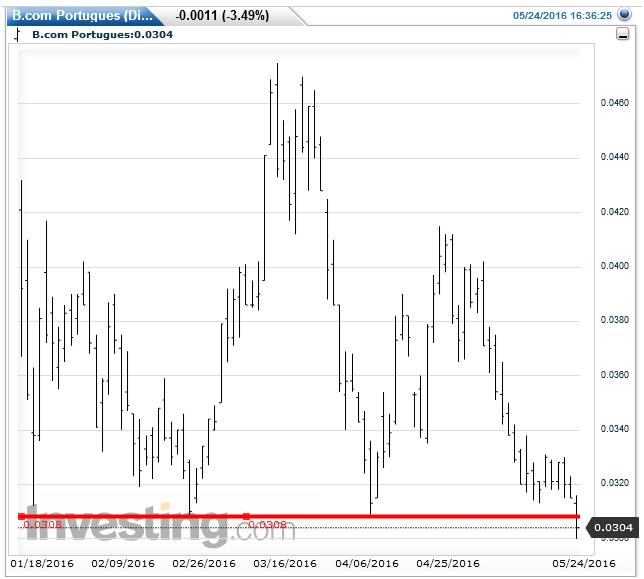The height and width of the screenshot is (579, 644).
Task: Click the 02/26/2016 date axis label
Action: coord(204,563)
